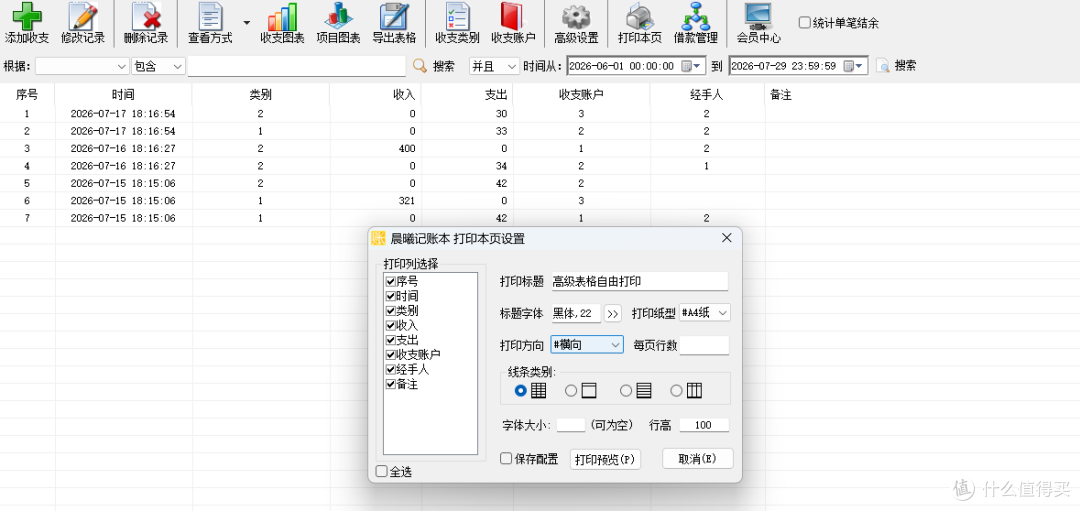Click the 取消(E) button
This screenshot has height=511, width=1080.
point(697,459)
